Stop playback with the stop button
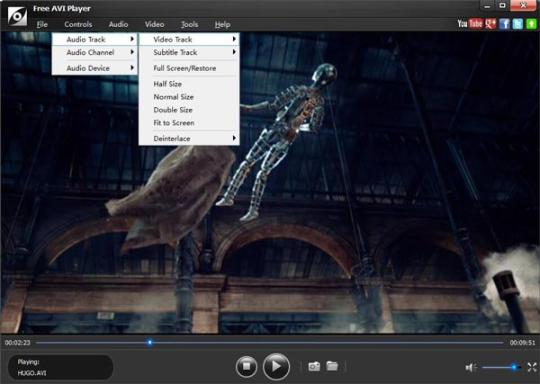This screenshot has height=384, width=540. pos(246,366)
